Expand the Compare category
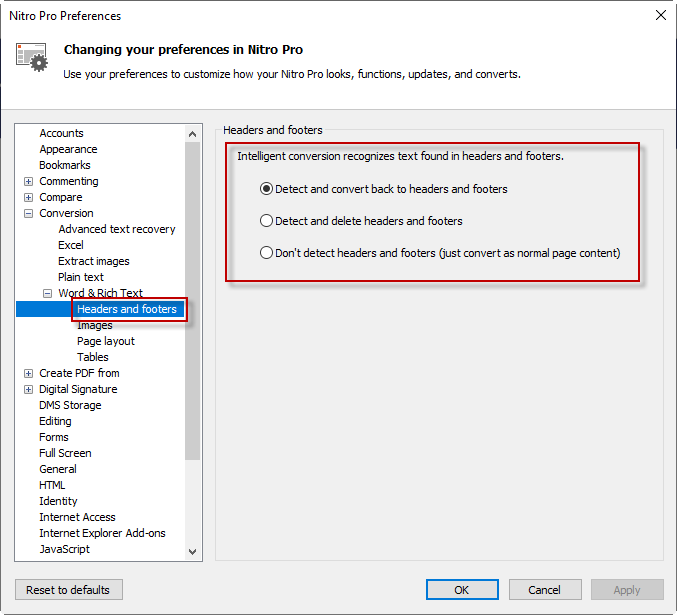 (29, 197)
